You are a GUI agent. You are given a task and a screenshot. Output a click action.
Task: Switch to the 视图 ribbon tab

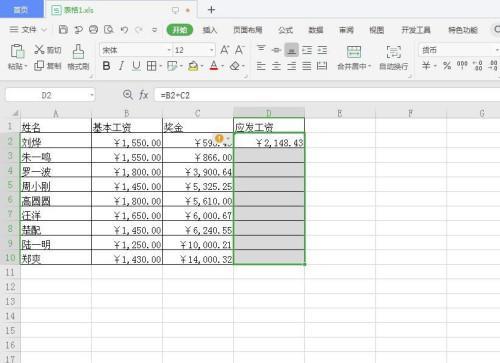tap(377, 30)
